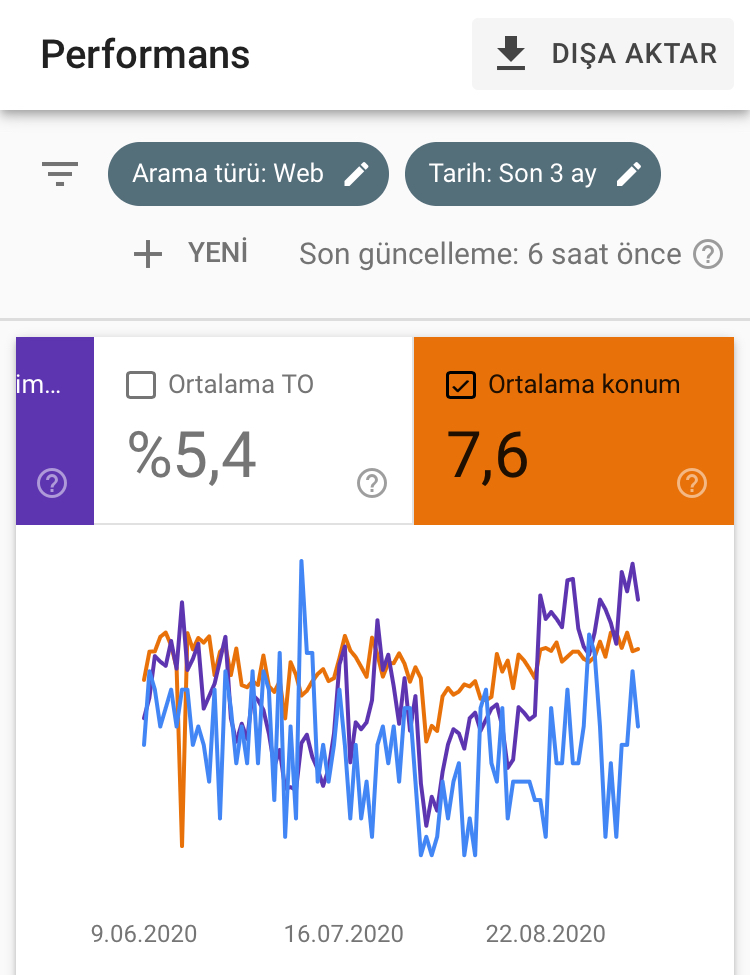The width and height of the screenshot is (750, 975).
Task: Enable the Ortalama TO checkbox
Action: click(141, 385)
